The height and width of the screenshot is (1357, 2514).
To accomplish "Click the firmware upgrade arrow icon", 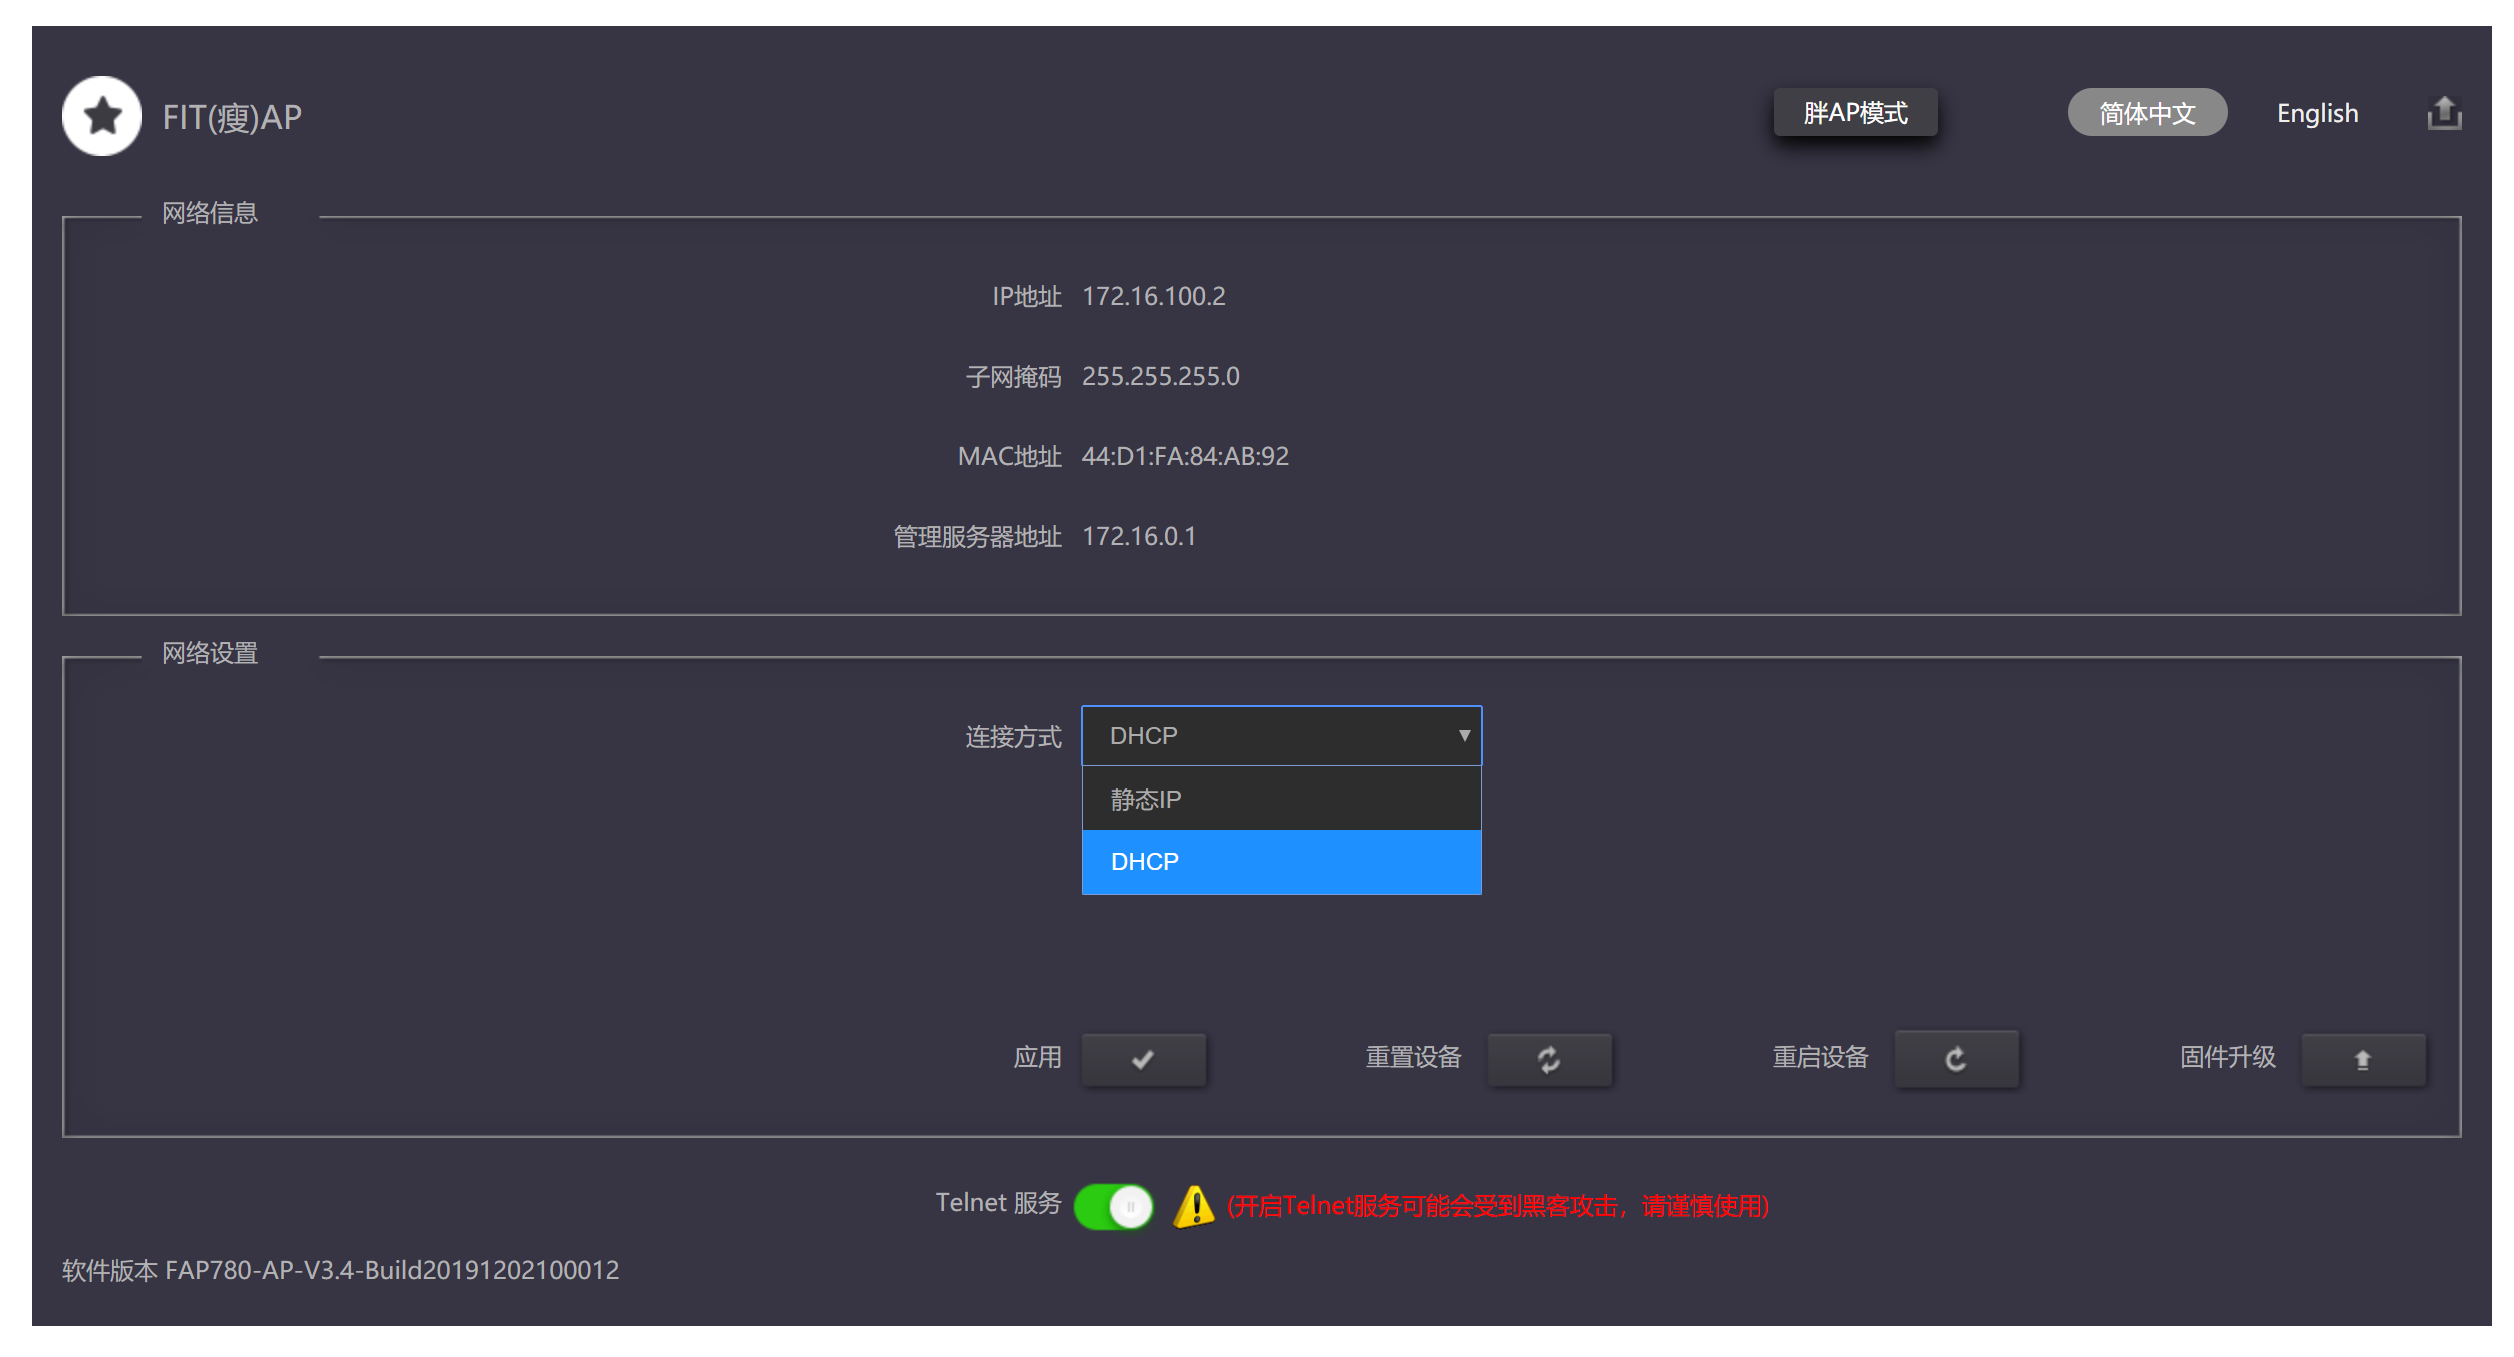I will (2362, 1059).
